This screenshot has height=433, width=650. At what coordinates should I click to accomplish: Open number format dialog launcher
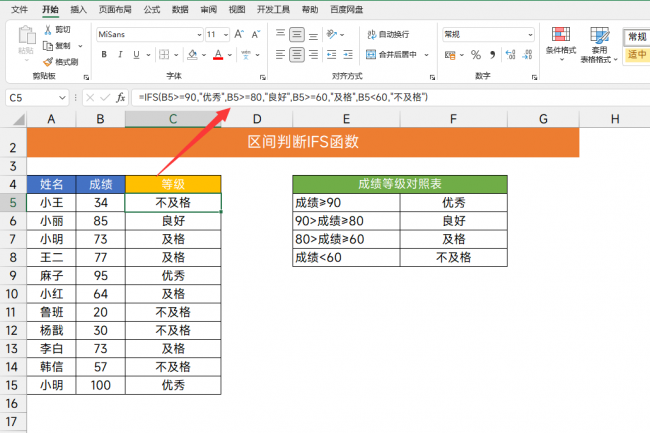[x=534, y=77]
